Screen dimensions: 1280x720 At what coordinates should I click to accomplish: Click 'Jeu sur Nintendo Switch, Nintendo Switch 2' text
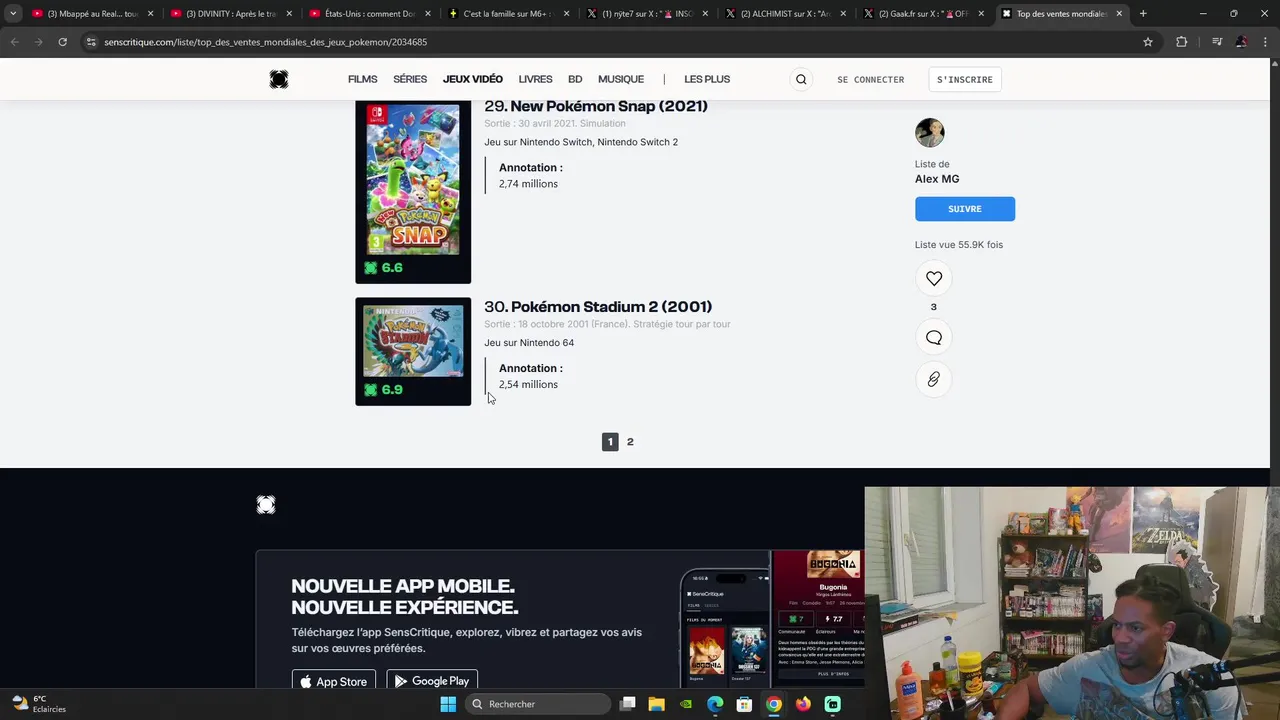[x=581, y=142]
